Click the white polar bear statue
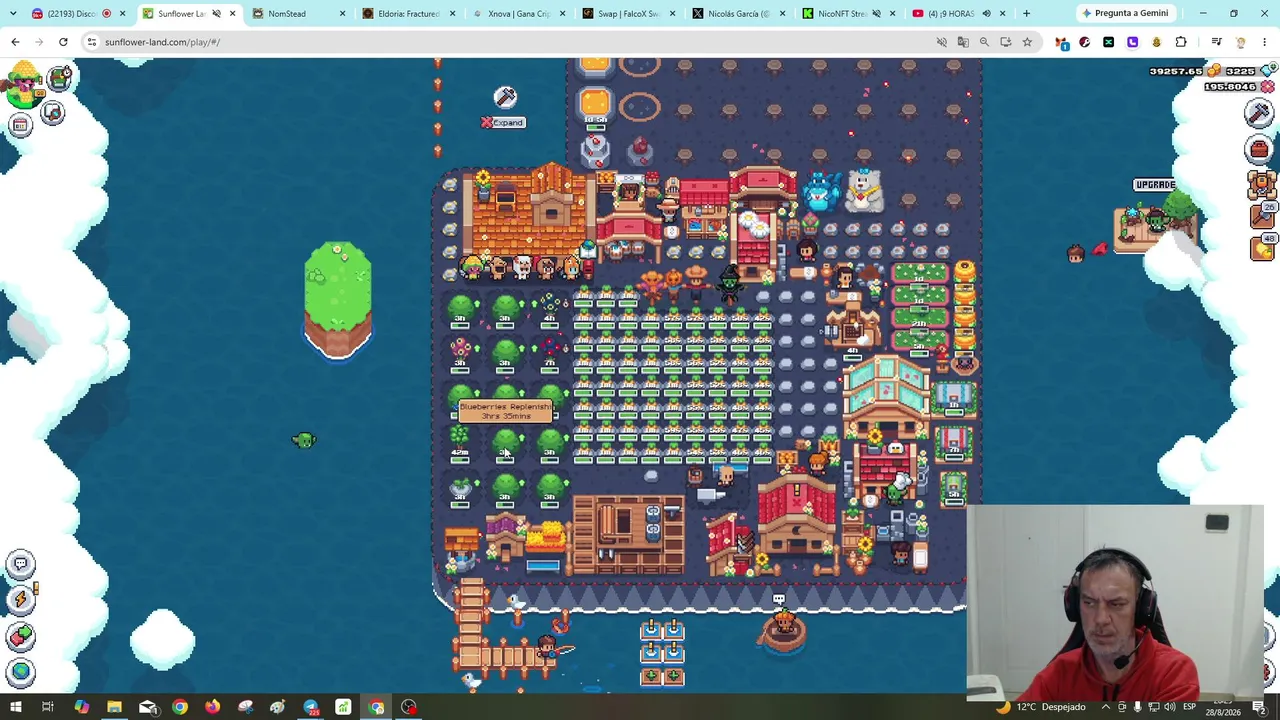1280x720 pixels. [x=864, y=190]
